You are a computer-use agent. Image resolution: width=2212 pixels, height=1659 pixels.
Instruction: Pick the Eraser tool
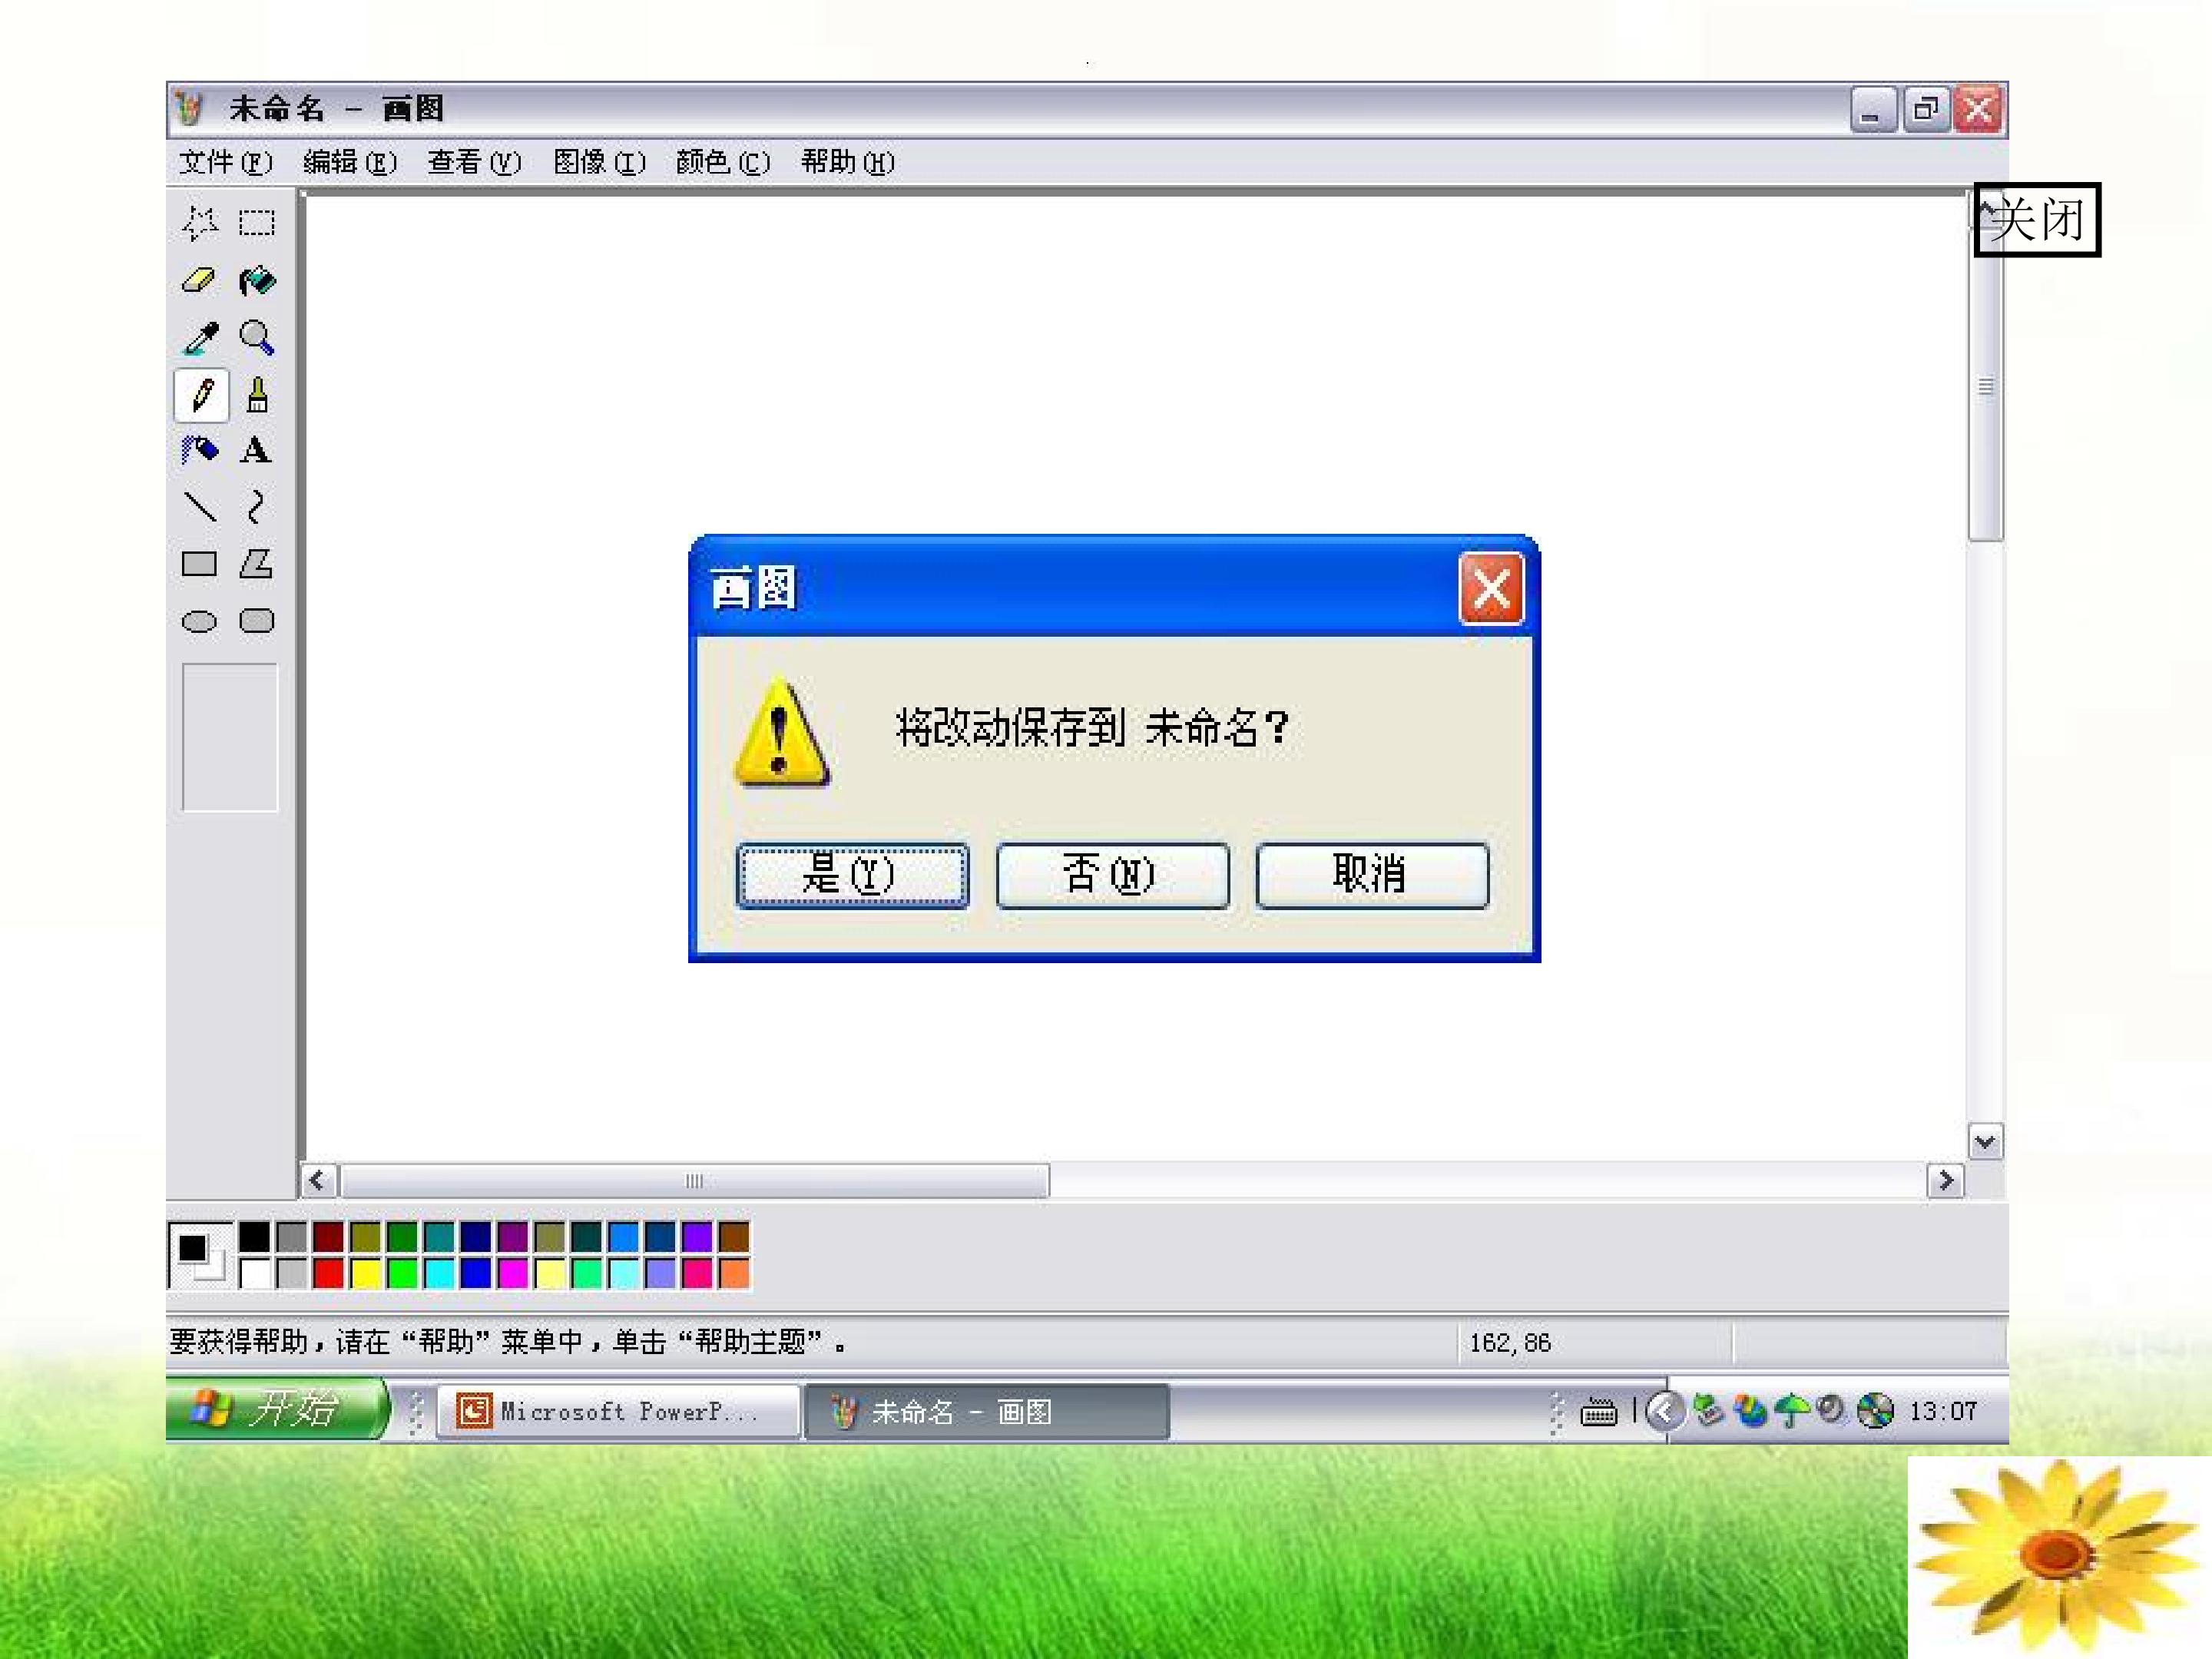pyautogui.click(x=200, y=281)
